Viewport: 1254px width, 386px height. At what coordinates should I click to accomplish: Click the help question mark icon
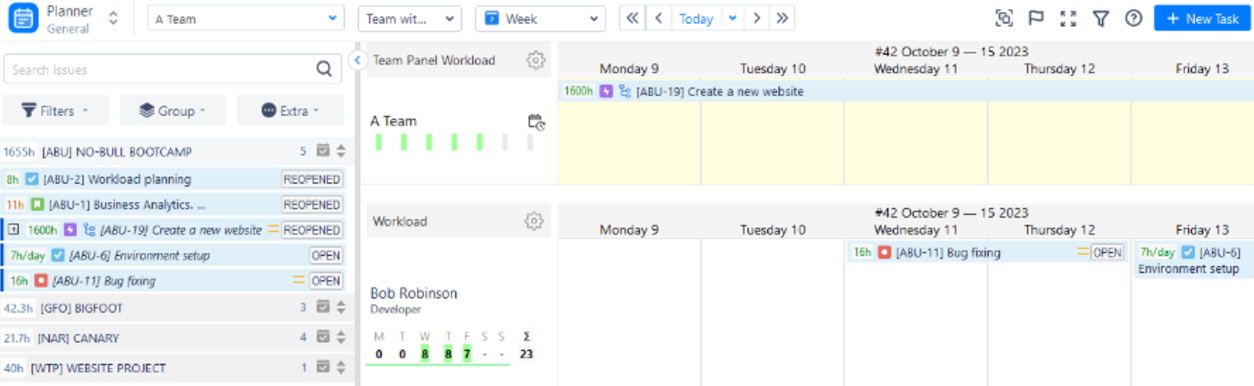click(x=1133, y=18)
